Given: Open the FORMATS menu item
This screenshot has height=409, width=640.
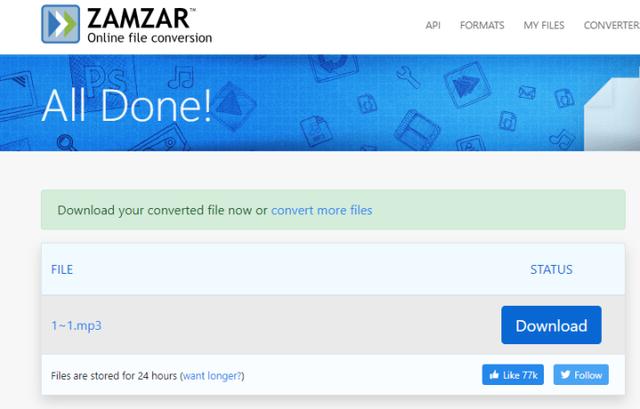Looking at the screenshot, I should 482,25.
